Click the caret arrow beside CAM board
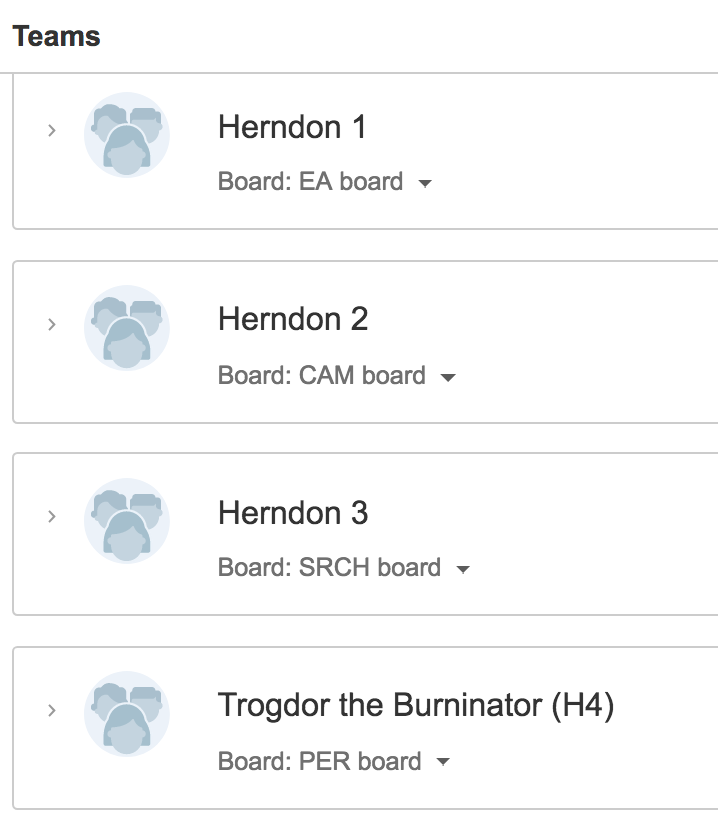Image resolution: width=718 pixels, height=818 pixels. point(448,377)
